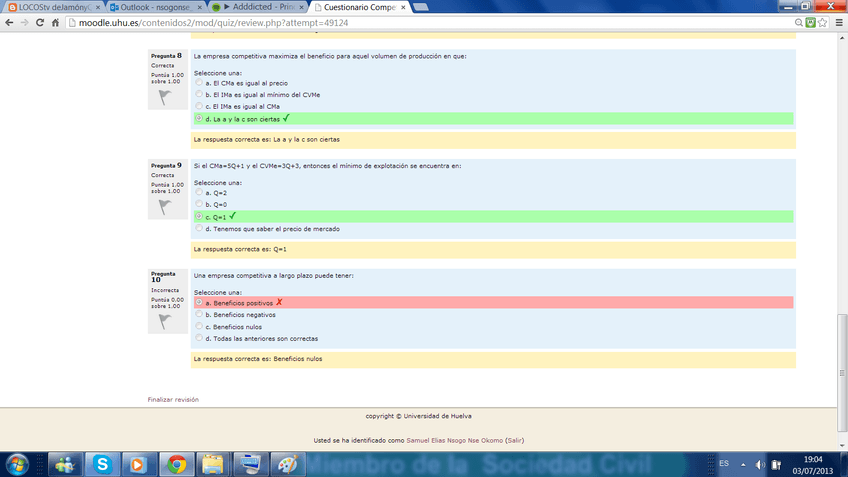This screenshot has height=477, width=848.
Task: Select 'd. Todas las anteriores son correctas'
Action: (198, 338)
